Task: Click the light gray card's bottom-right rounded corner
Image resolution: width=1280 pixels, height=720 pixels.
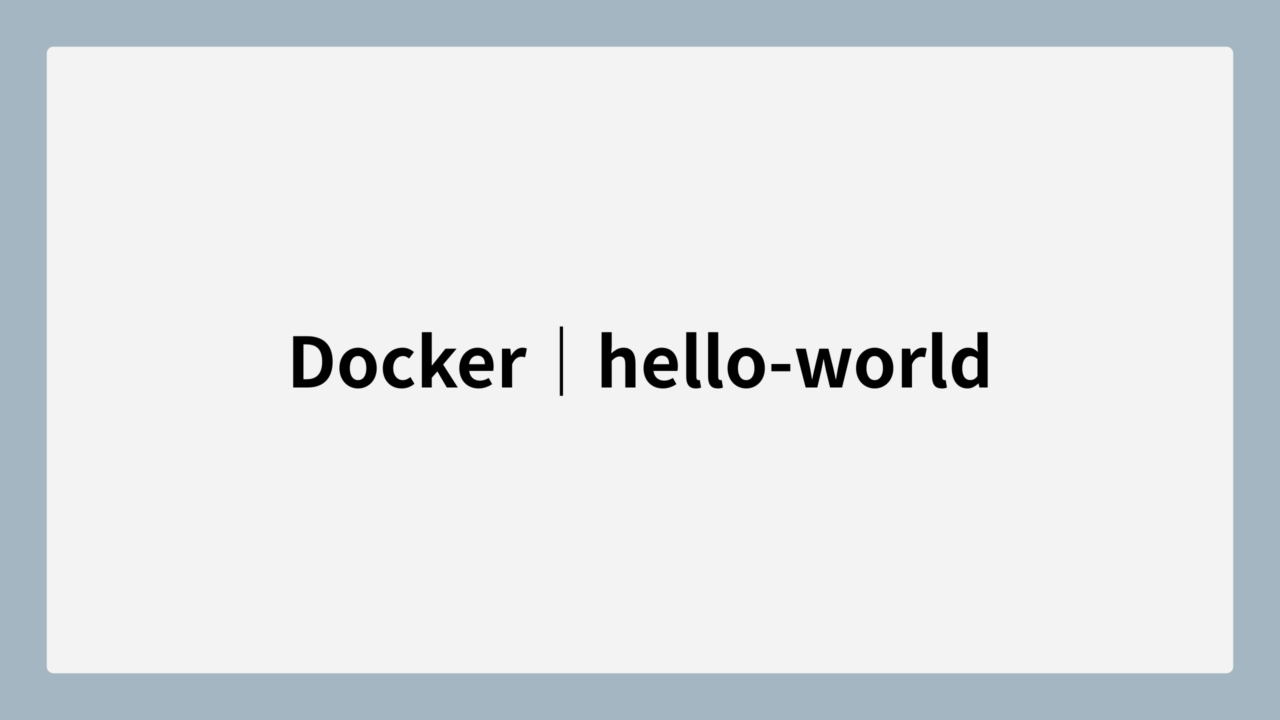Action: point(1228,668)
